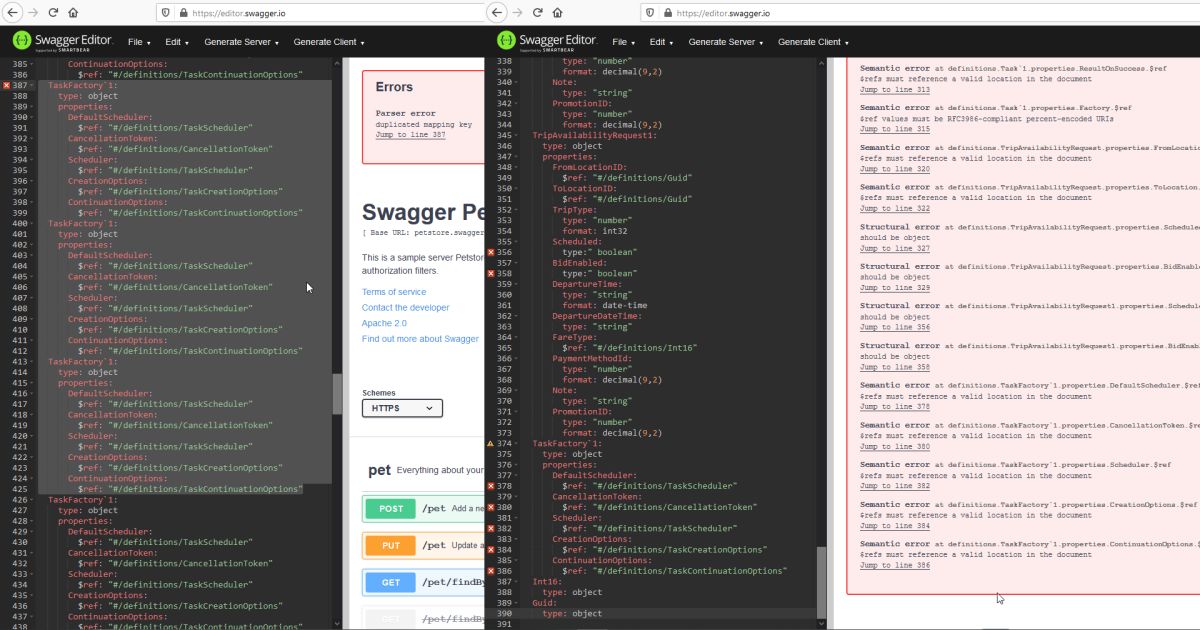Expand the GET /pet/findBy operation

point(423,582)
